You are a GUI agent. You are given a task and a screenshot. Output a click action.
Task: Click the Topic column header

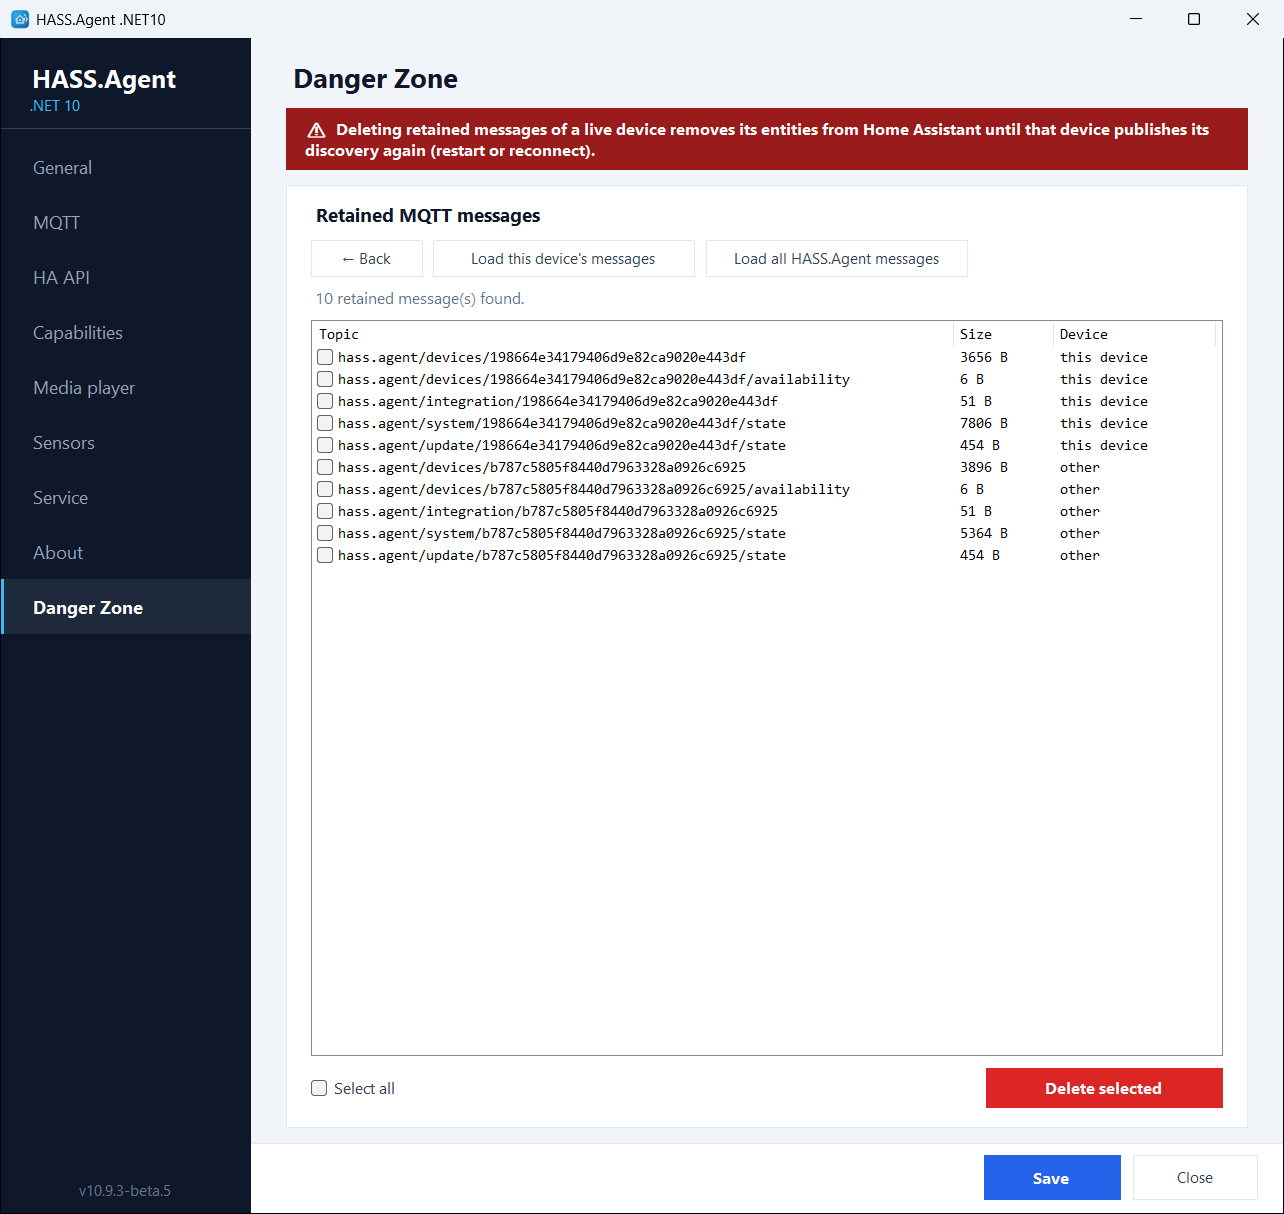pyautogui.click(x=633, y=334)
